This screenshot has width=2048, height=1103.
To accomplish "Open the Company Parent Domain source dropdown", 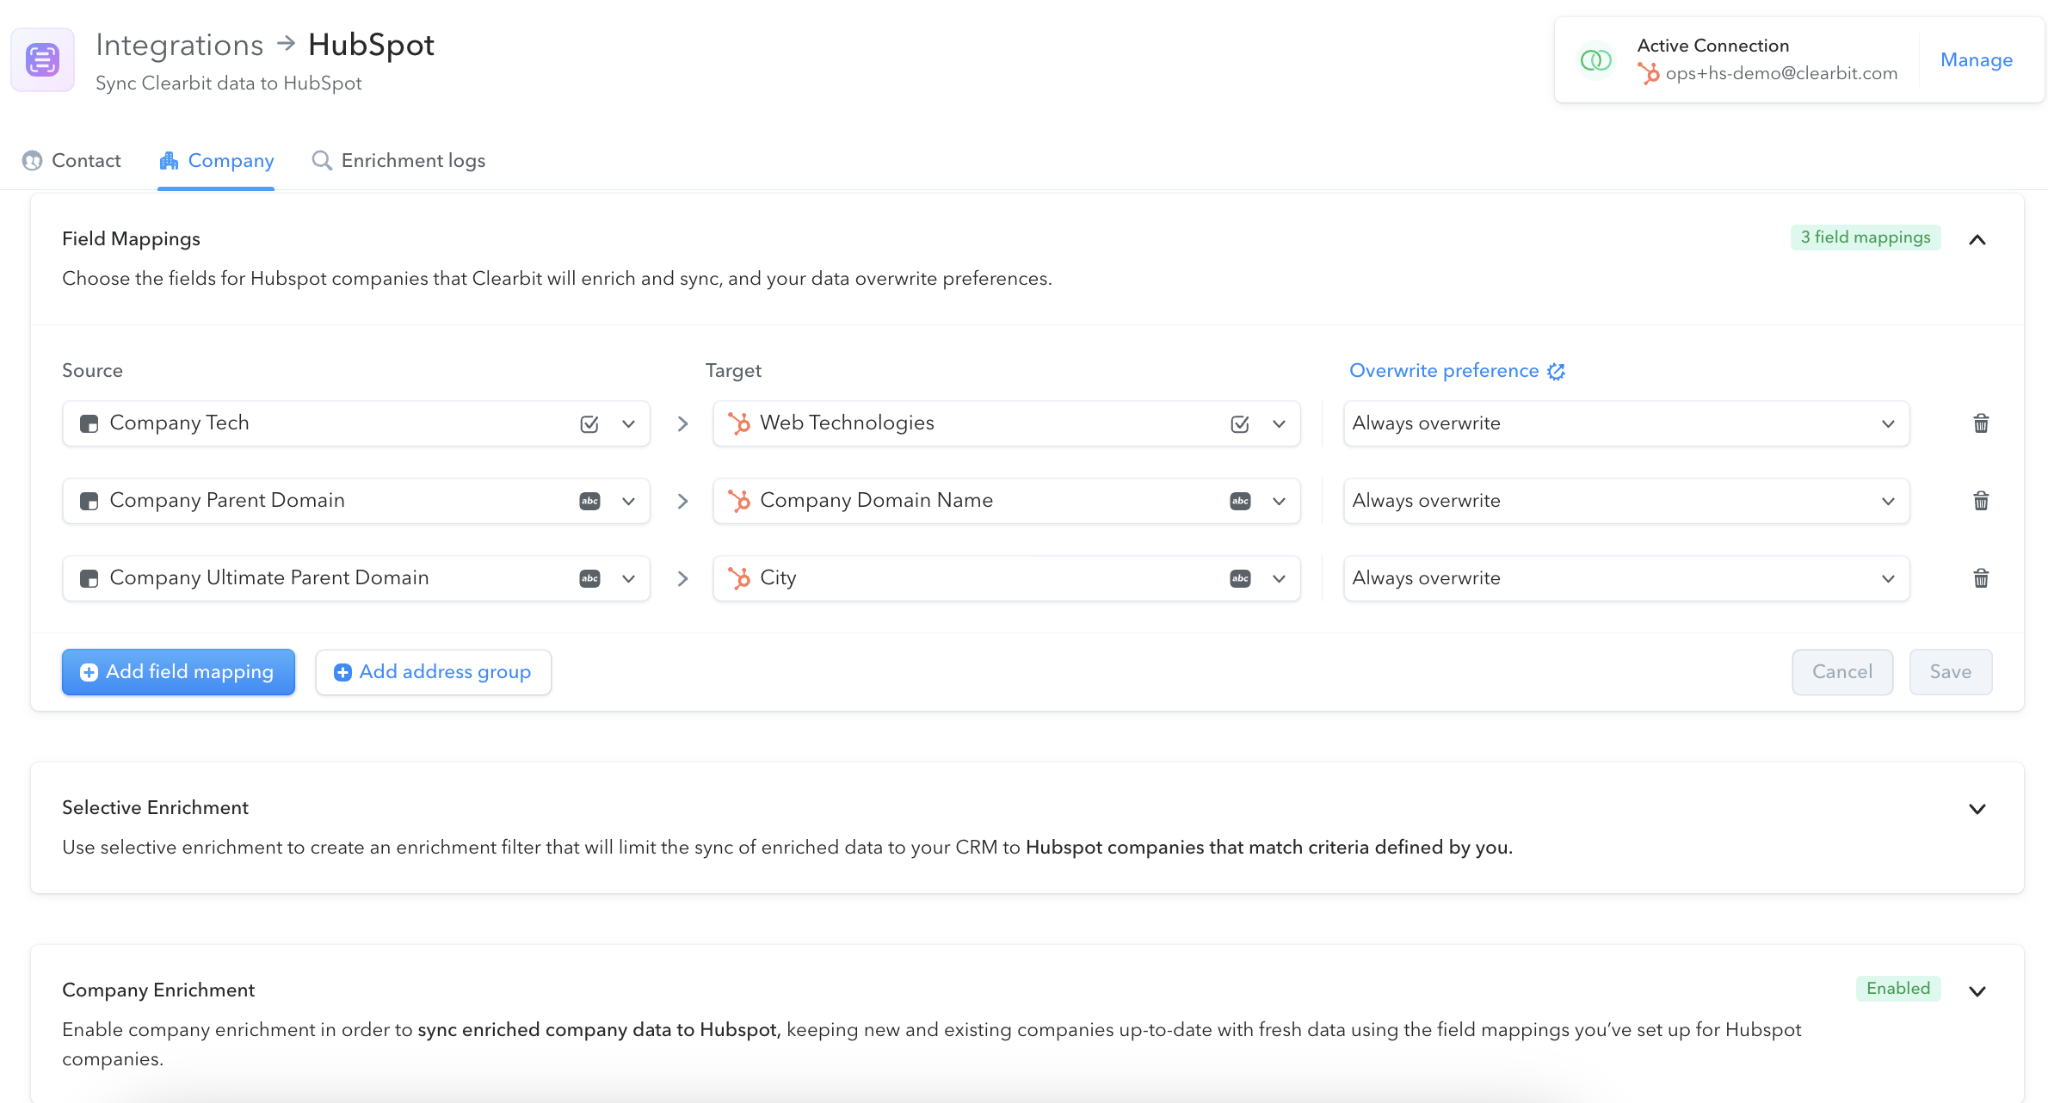I will pos(628,501).
